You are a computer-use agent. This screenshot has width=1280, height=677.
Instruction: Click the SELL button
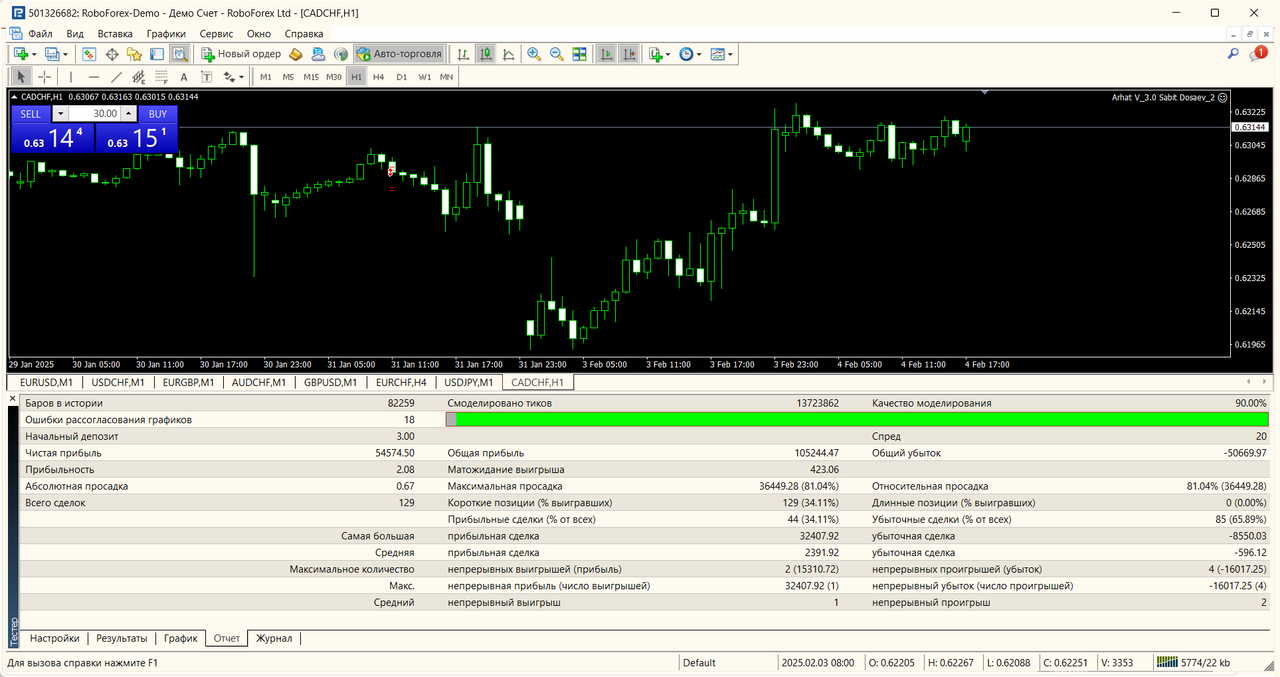[x=31, y=114]
